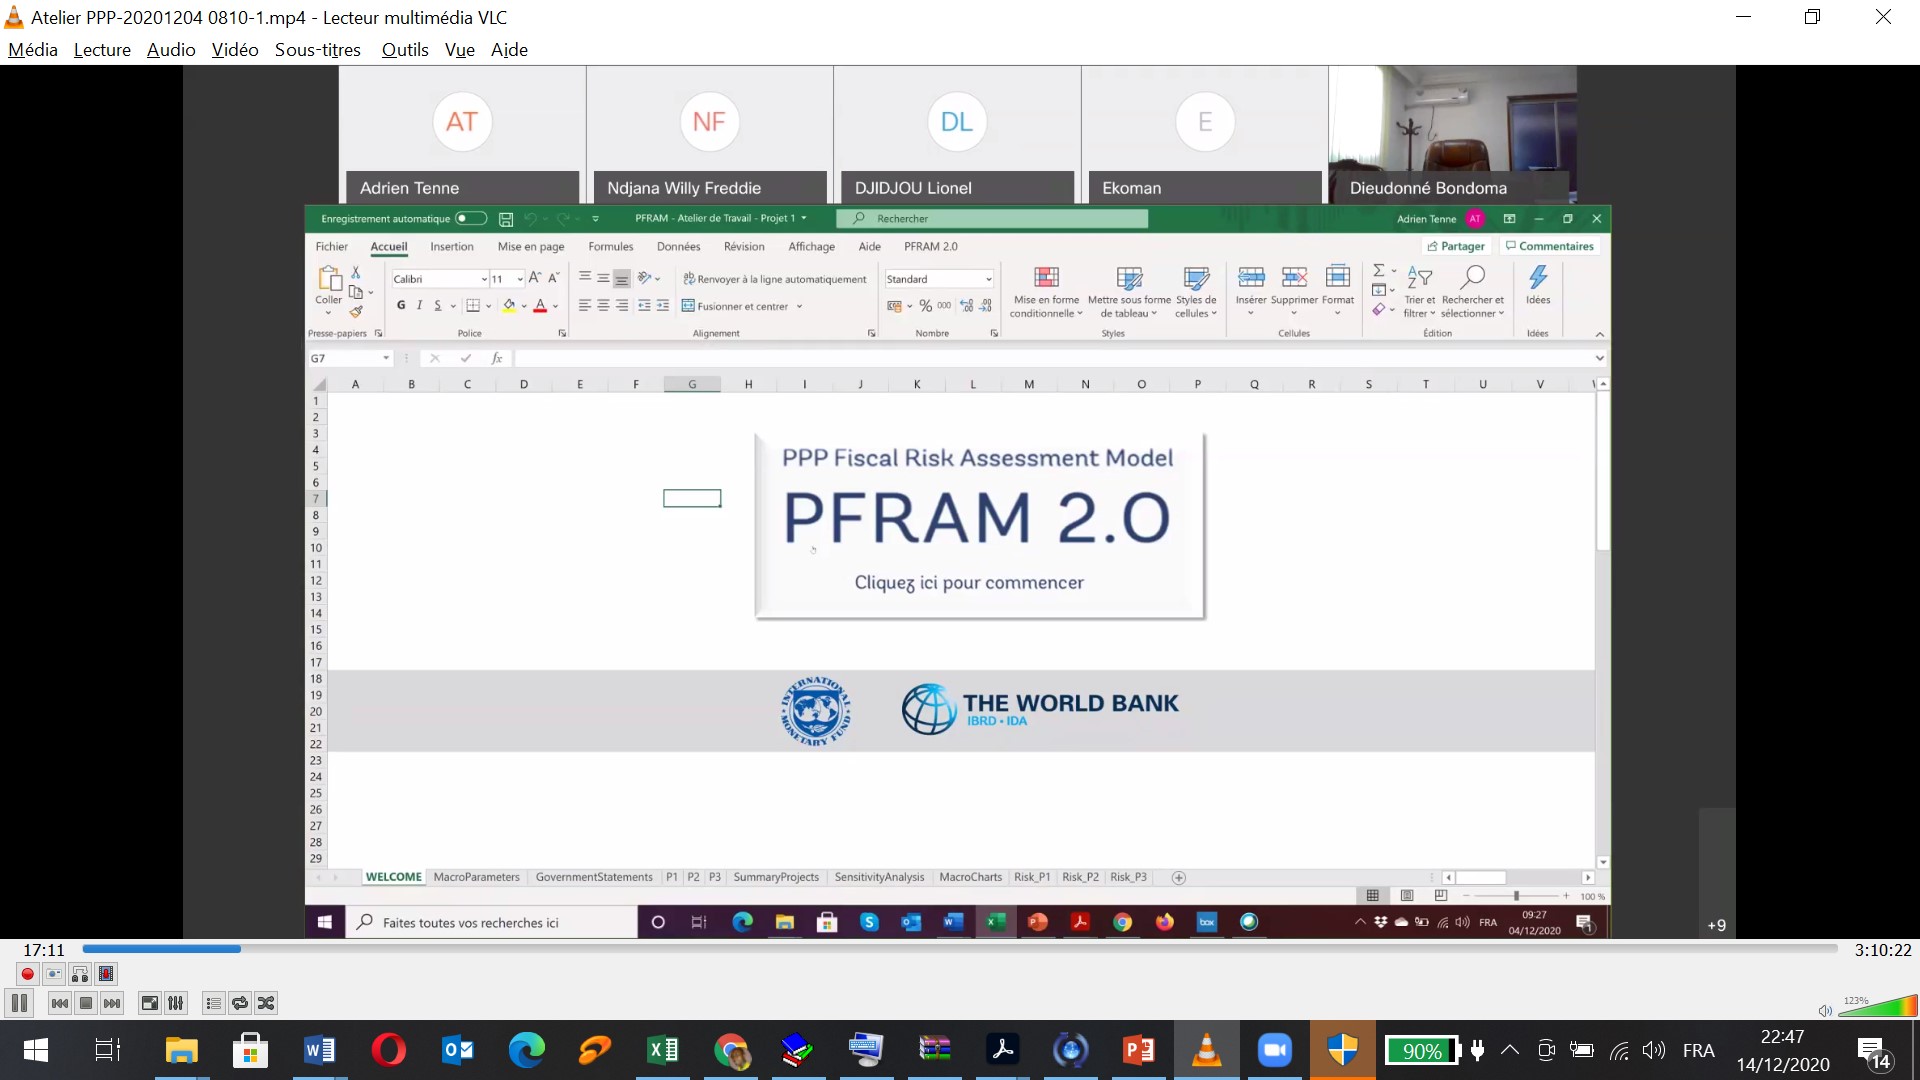
Task: Click the percent style icon
Action: tap(926, 306)
